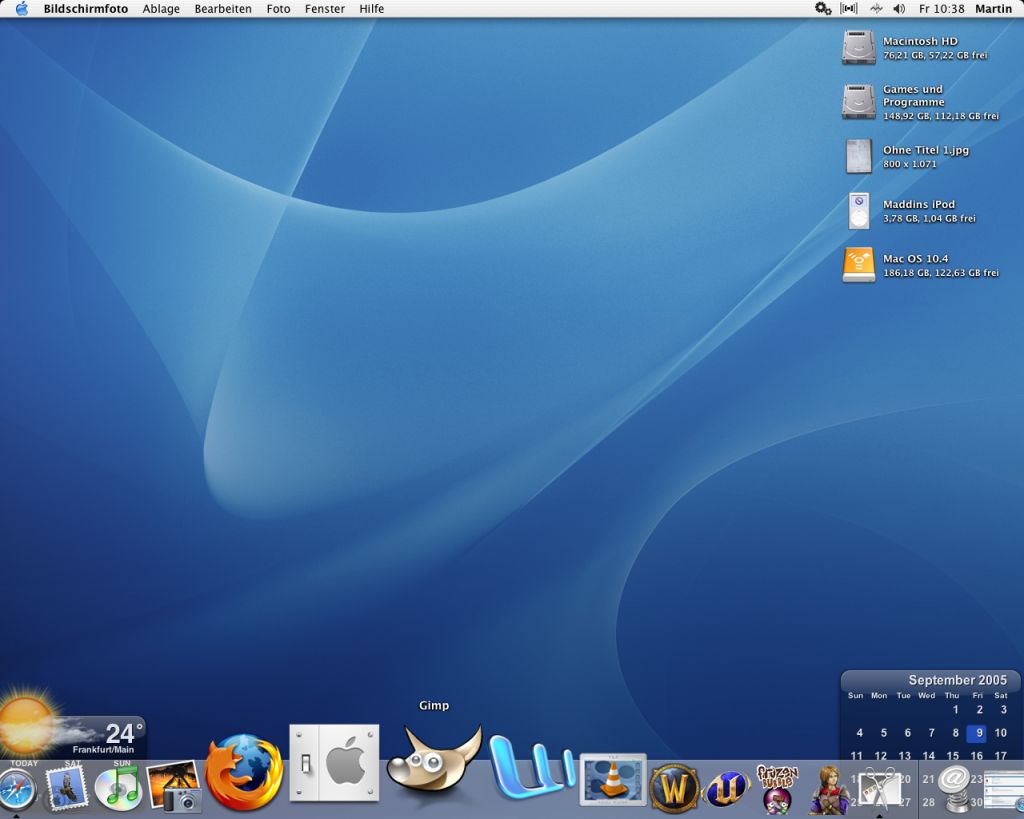
Task: Click the sun icon on weather widget
Action: 27,724
